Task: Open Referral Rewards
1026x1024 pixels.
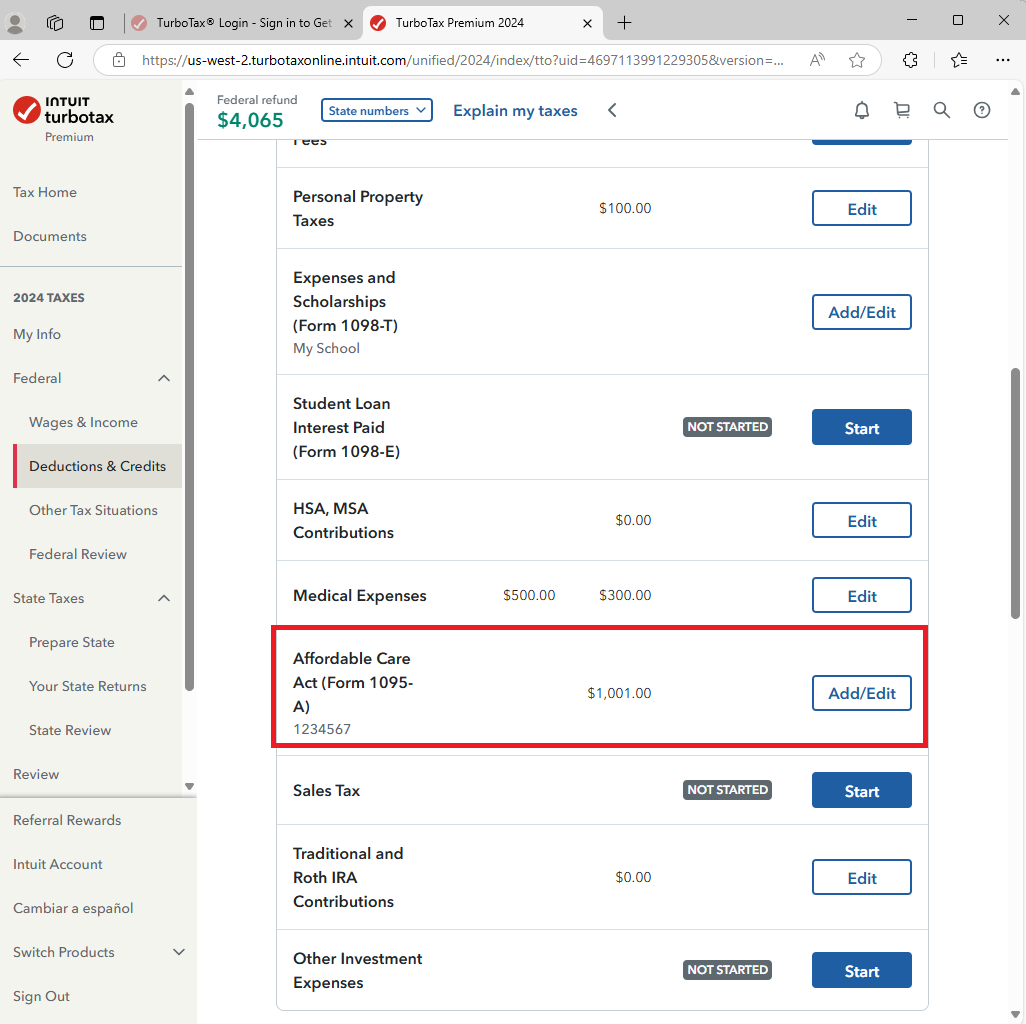Action: click(x=67, y=821)
